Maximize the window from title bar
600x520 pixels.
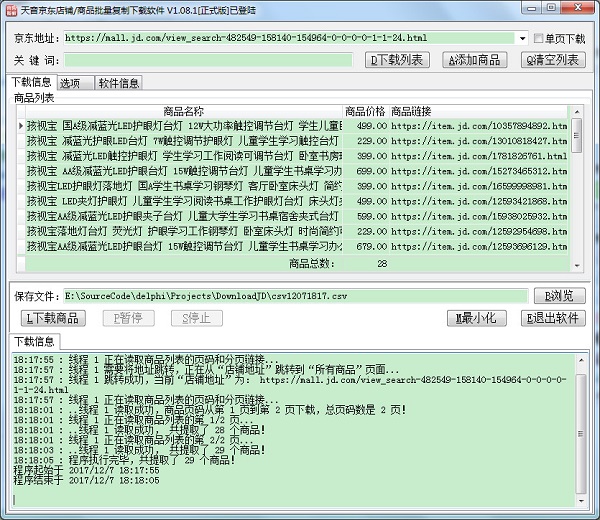551,8
